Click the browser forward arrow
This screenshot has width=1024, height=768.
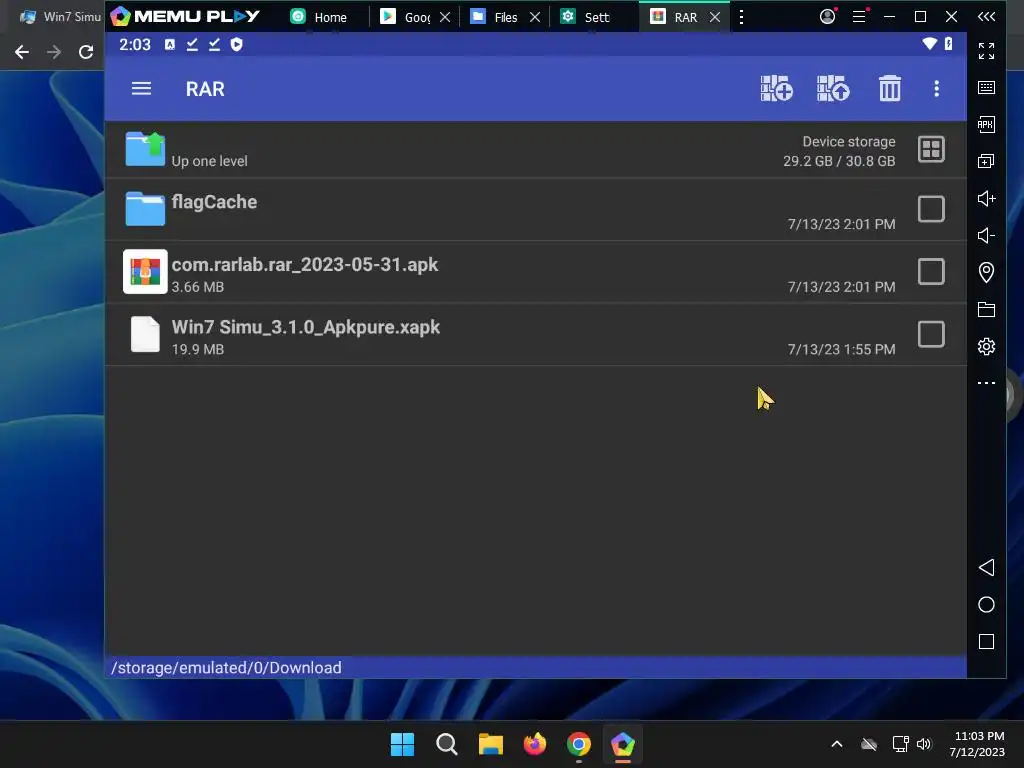[54, 52]
